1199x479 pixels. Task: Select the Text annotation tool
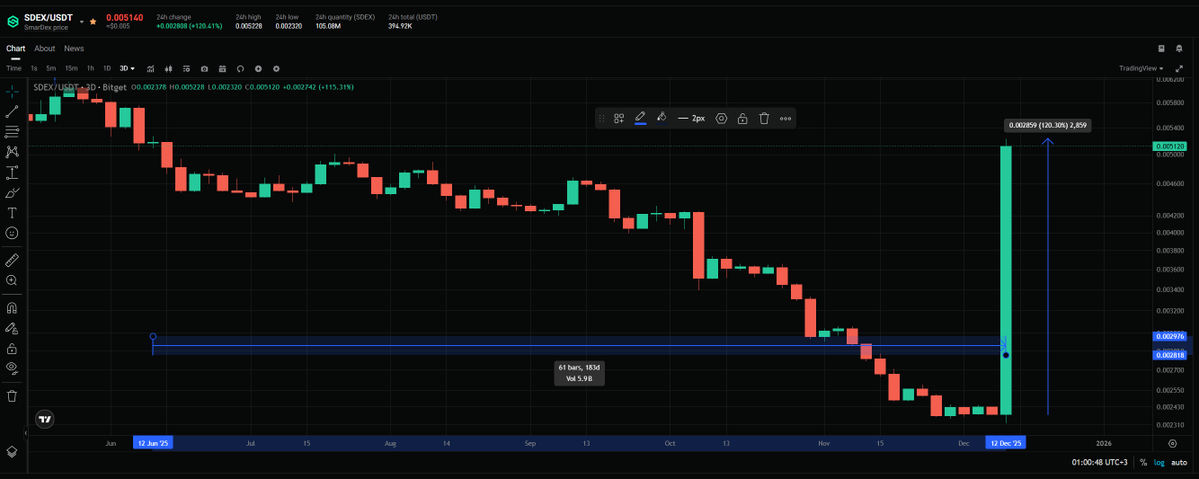(11, 213)
